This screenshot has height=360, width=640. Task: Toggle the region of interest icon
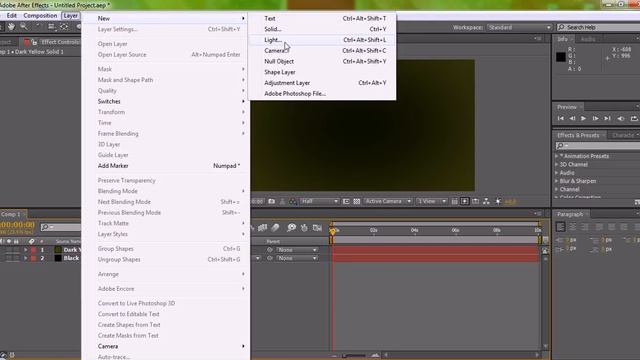[346, 201]
